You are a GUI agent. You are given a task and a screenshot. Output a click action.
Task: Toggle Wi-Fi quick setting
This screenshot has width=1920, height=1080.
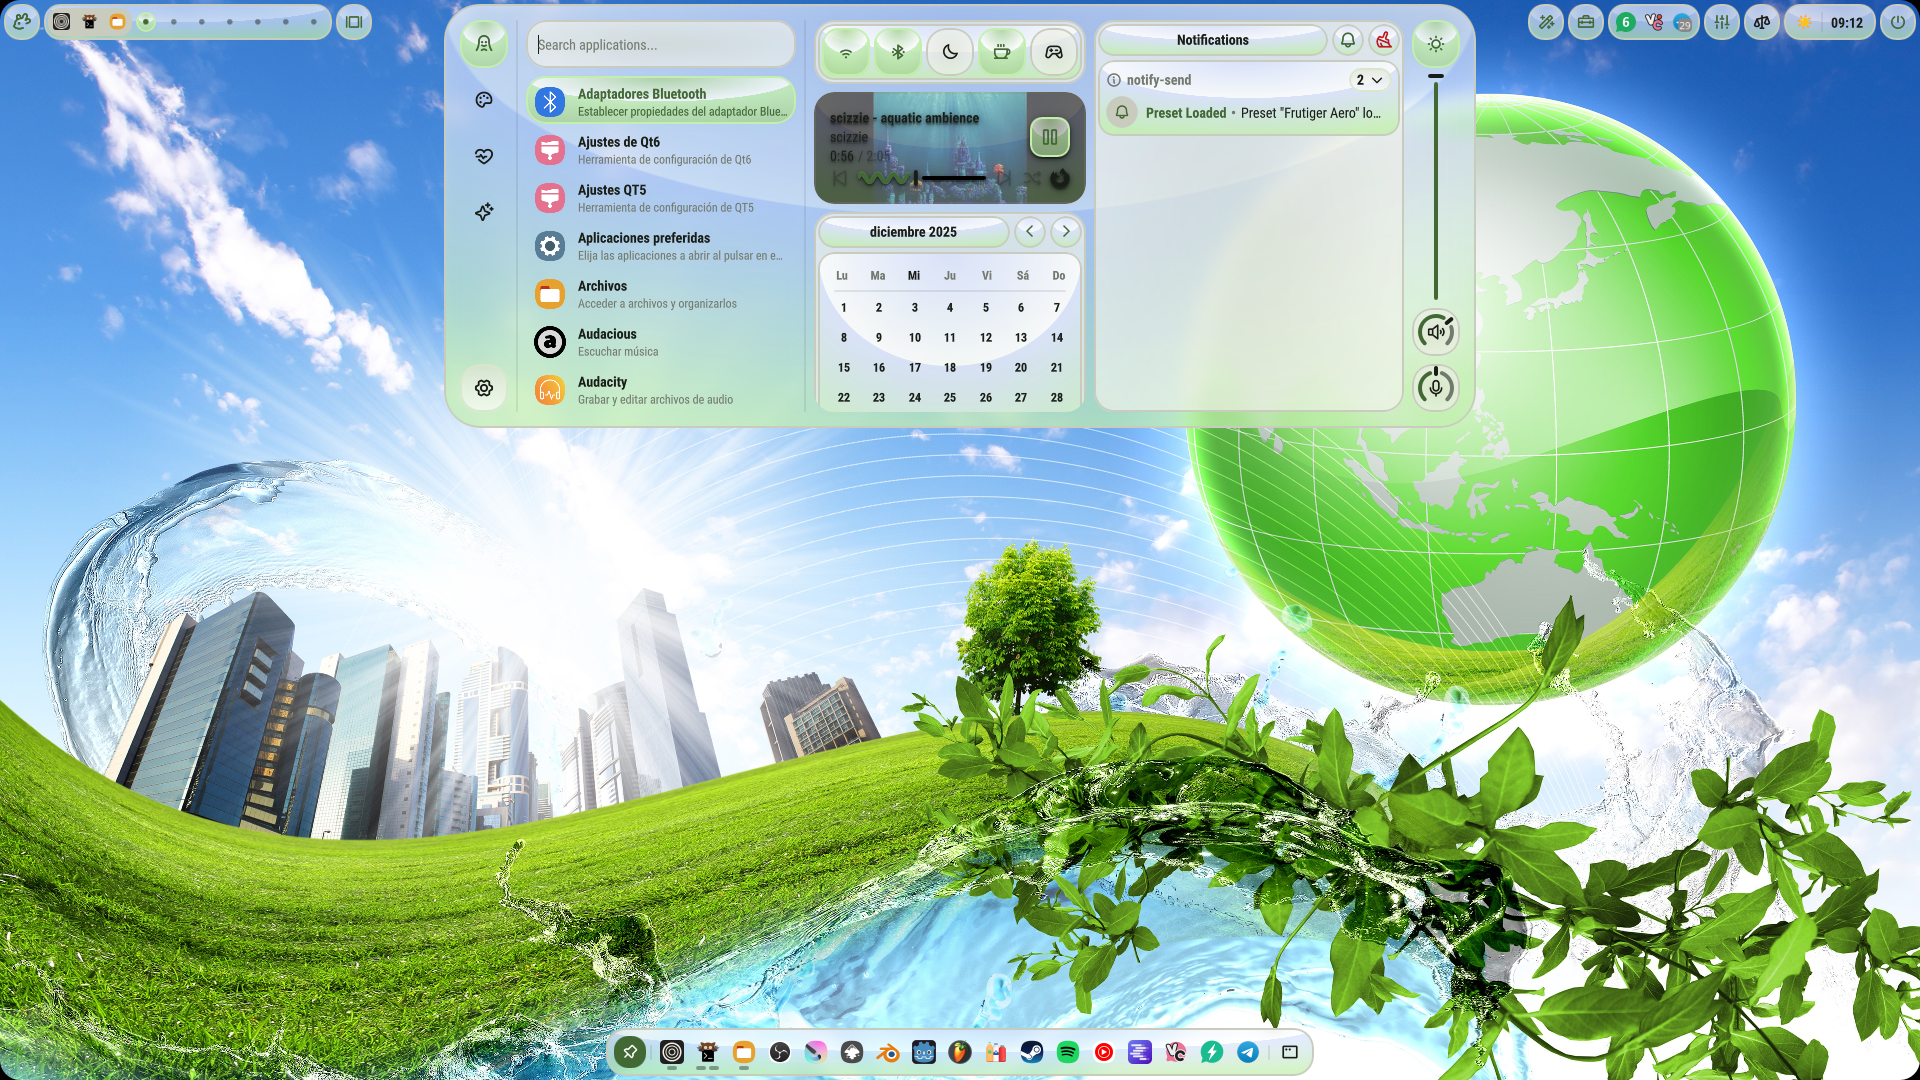coord(846,52)
